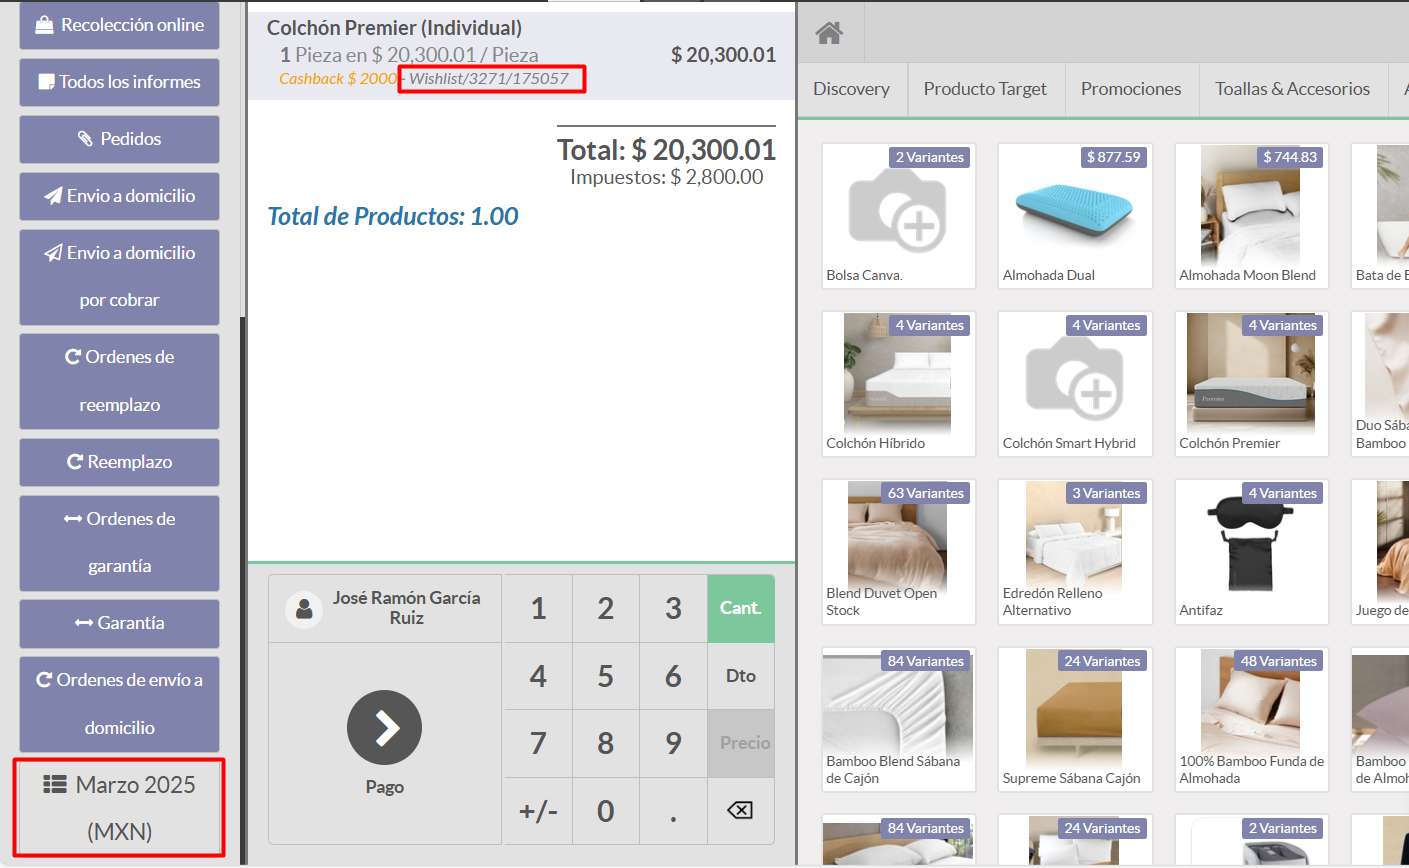Image resolution: width=1409 pixels, height=868 pixels.
Task: Select the Colchón Smart Hybrid product
Action: pyautogui.click(x=1075, y=384)
